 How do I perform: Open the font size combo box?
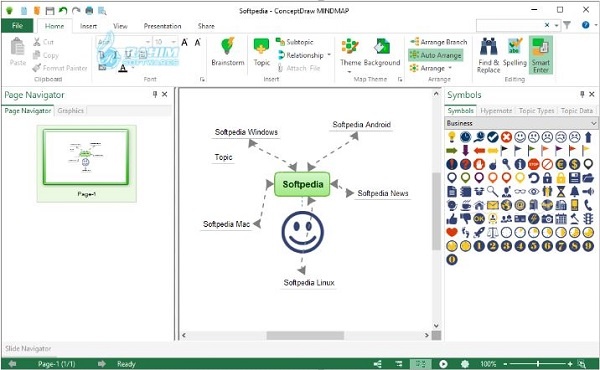165,42
